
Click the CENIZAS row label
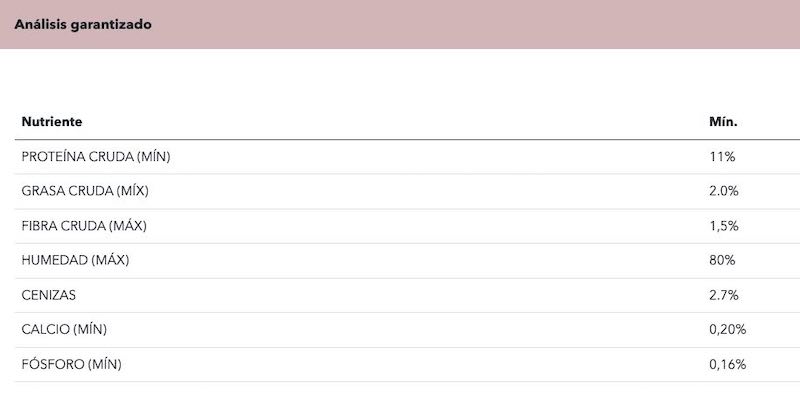48,295
